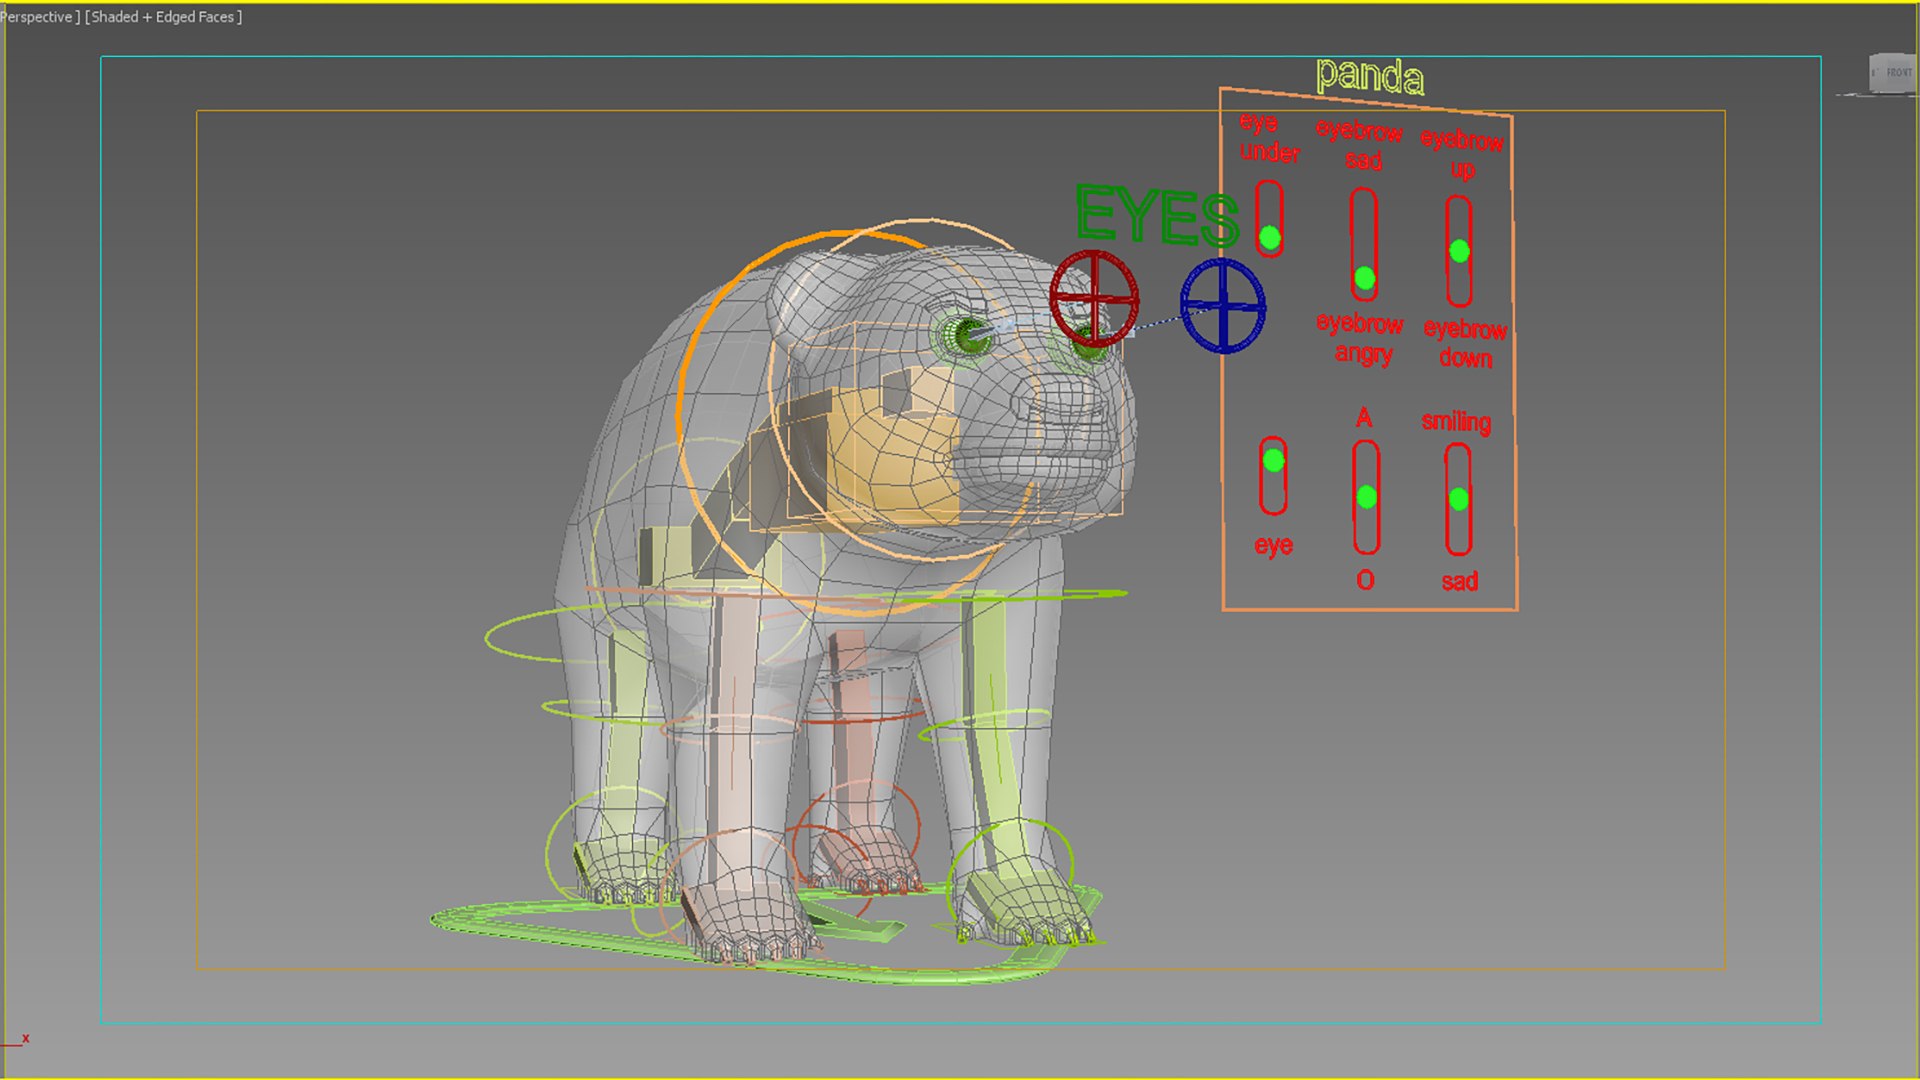Click the O label under mouth slider
The height and width of the screenshot is (1080, 1920).
[x=1366, y=580]
